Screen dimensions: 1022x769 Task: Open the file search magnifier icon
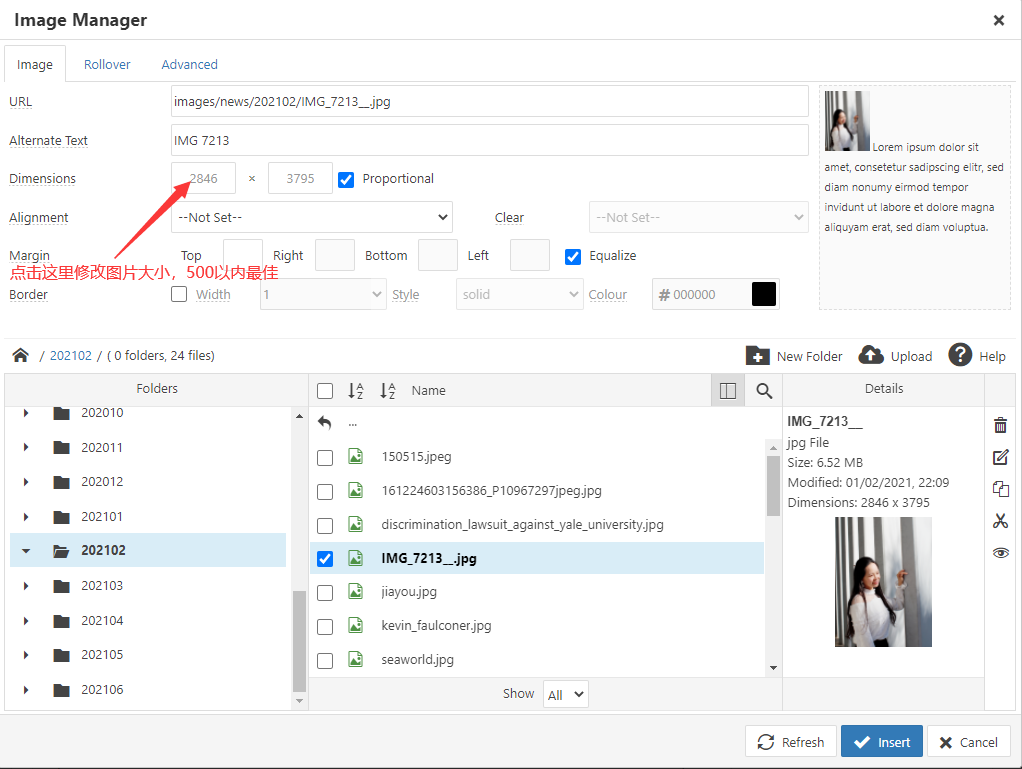point(764,391)
